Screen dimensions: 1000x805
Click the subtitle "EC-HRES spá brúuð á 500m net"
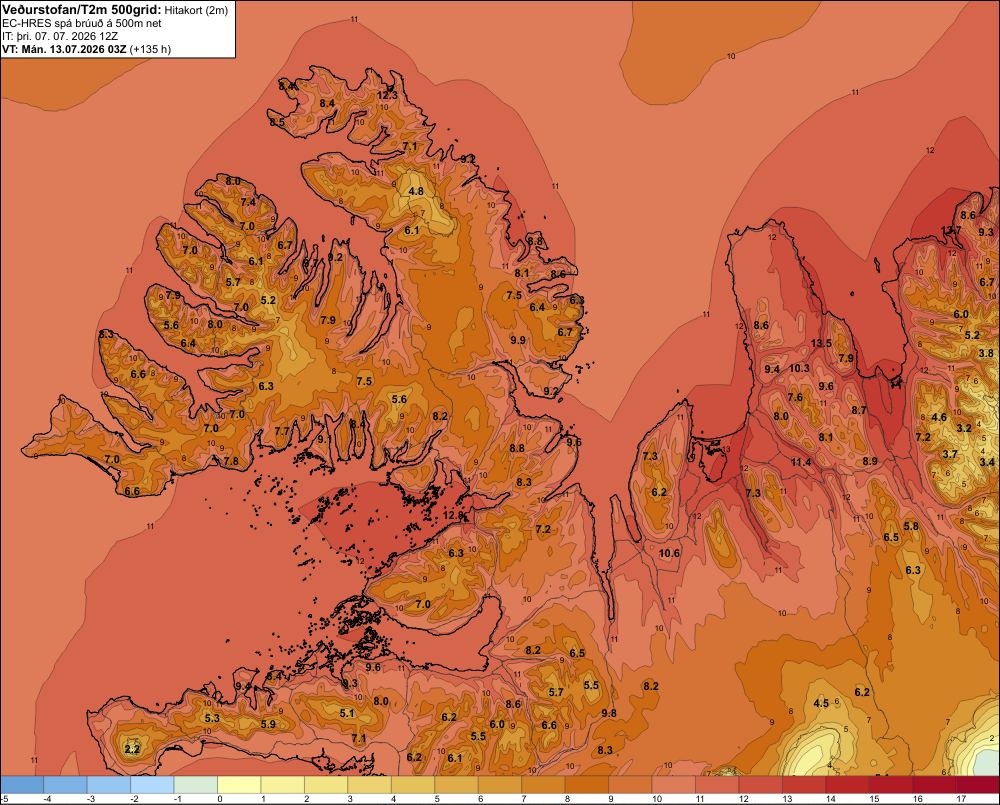(82, 24)
